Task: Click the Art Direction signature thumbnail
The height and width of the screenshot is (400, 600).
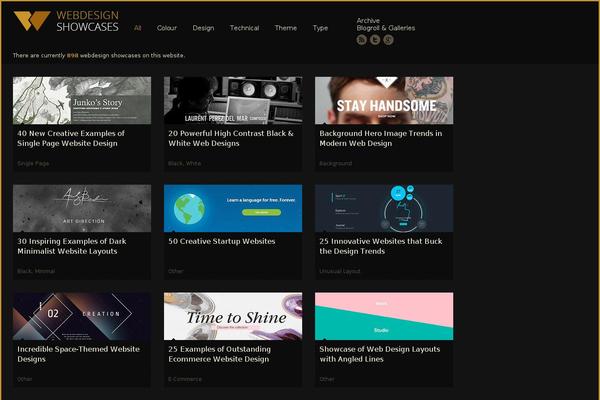Action: pyautogui.click(x=82, y=208)
